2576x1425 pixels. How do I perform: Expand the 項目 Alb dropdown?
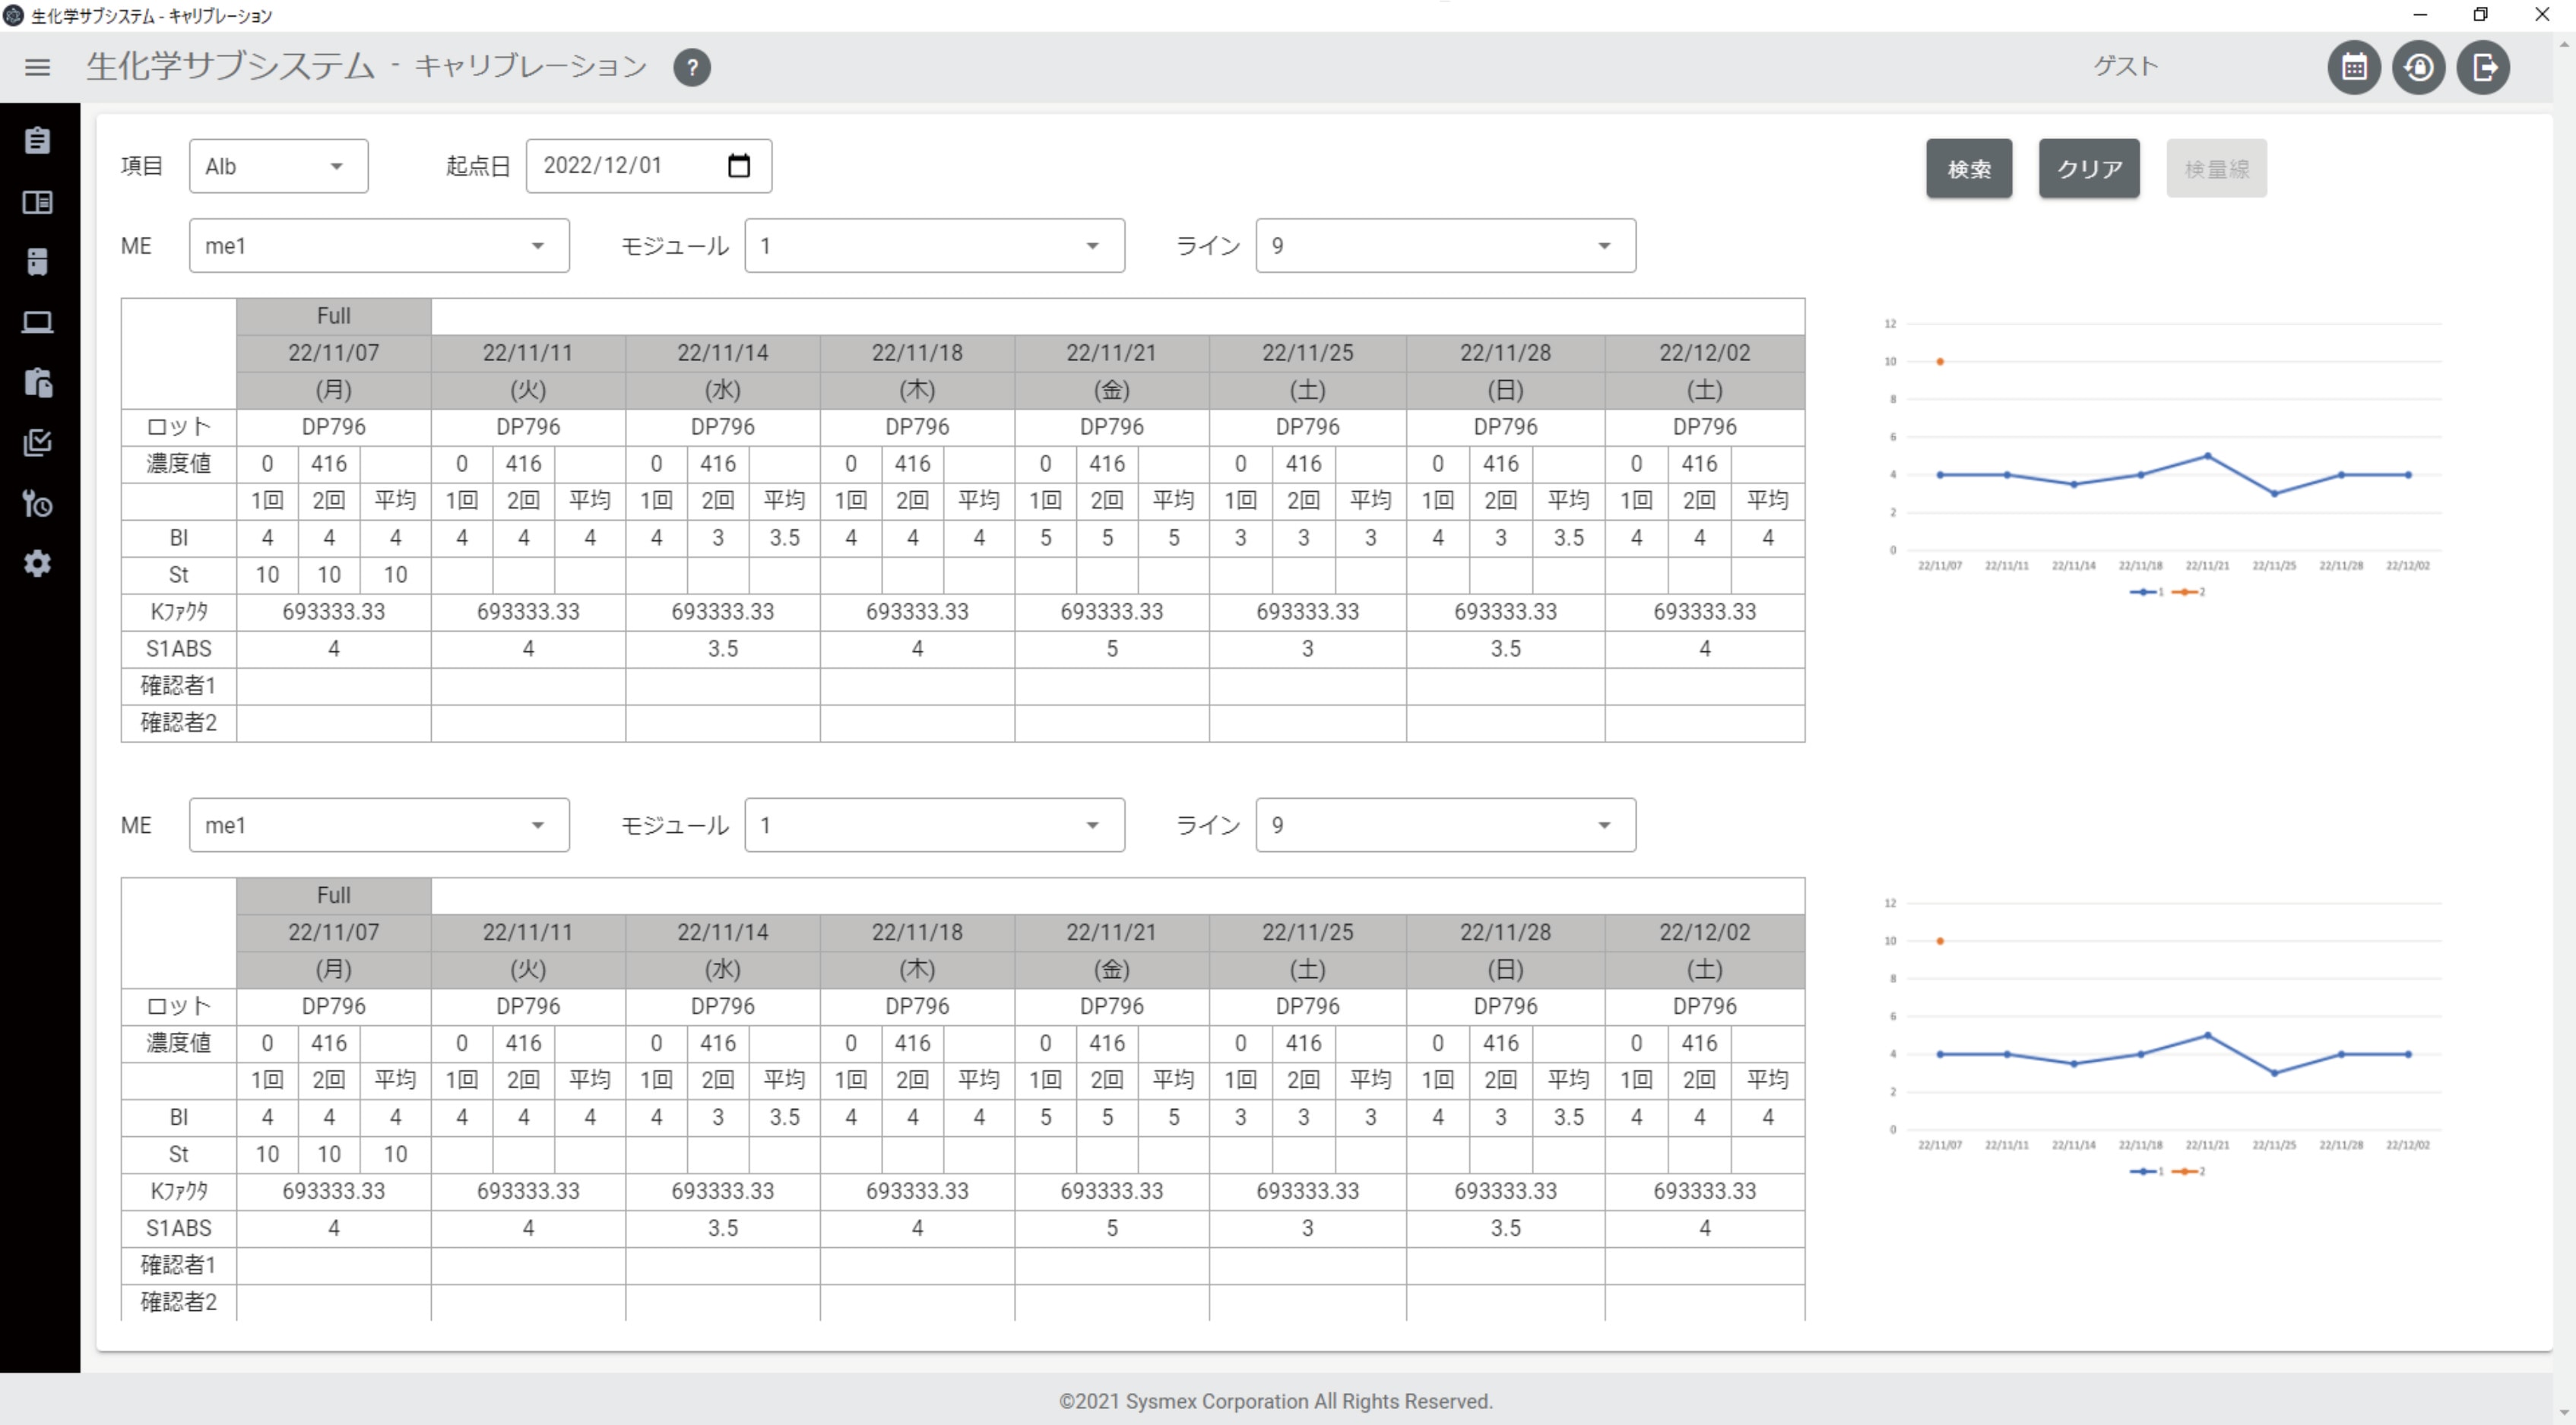278,166
